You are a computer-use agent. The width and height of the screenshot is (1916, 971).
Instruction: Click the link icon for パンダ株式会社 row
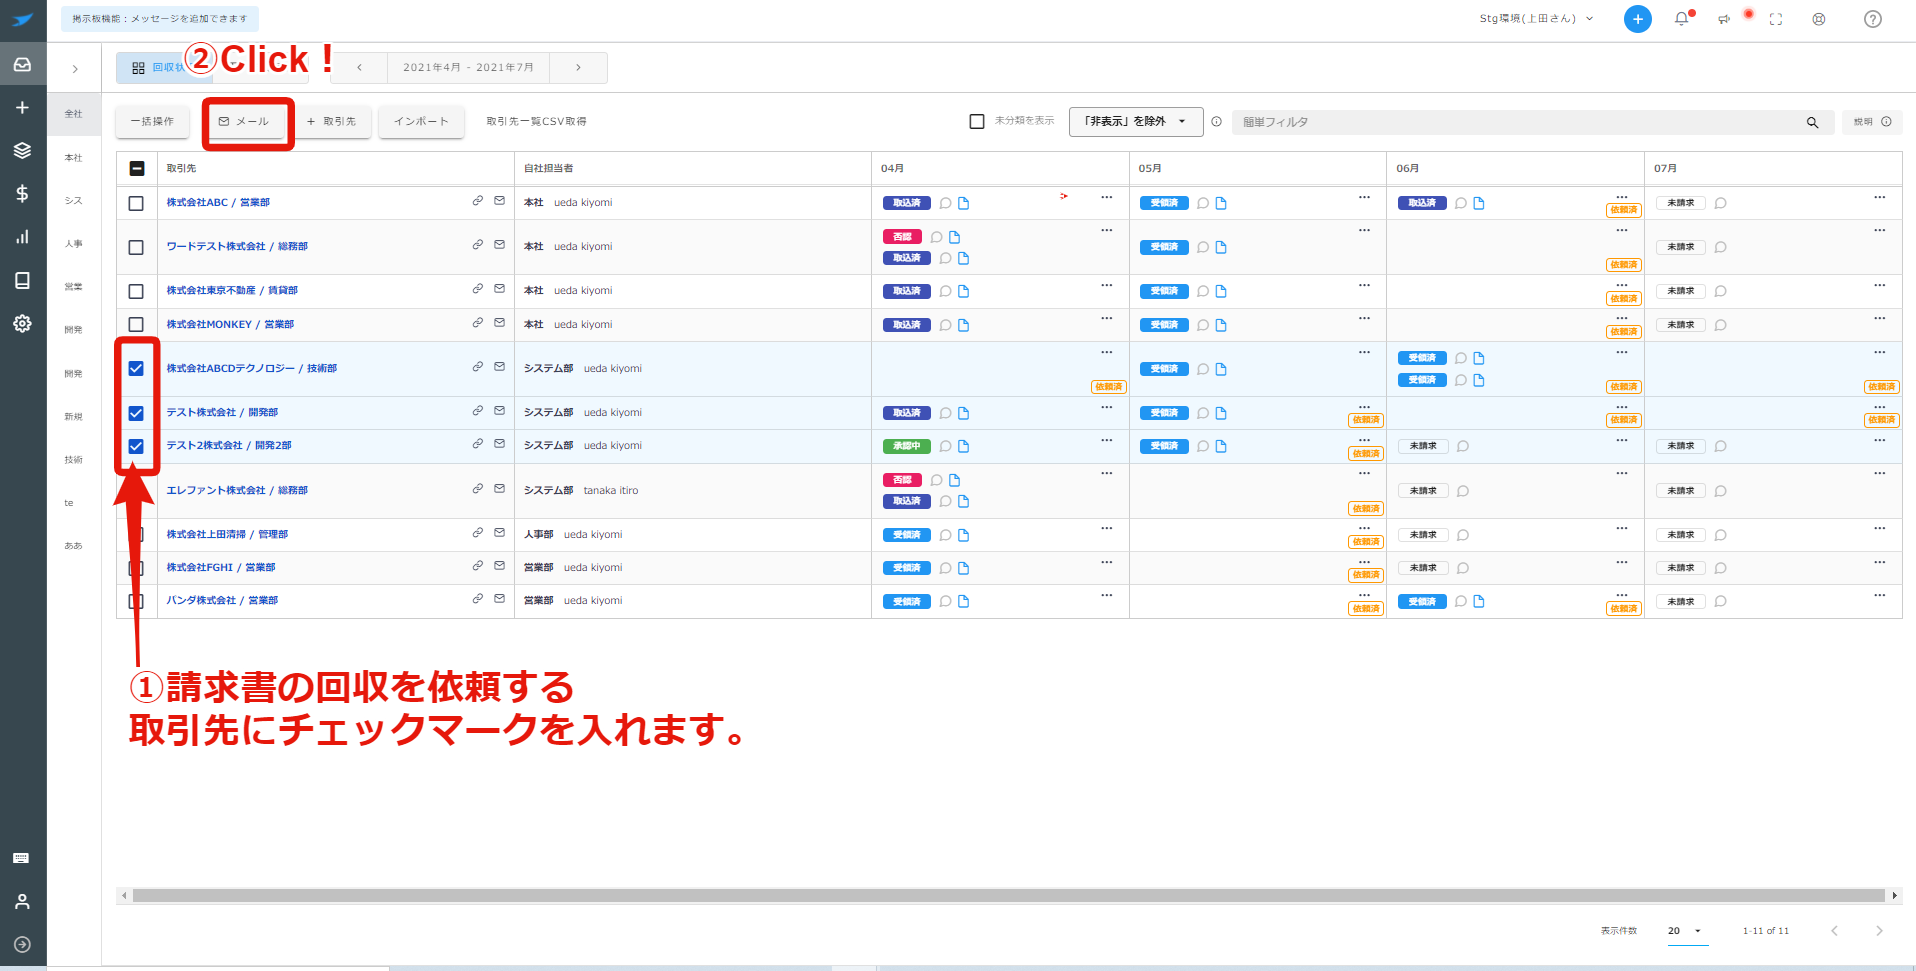[x=478, y=599]
